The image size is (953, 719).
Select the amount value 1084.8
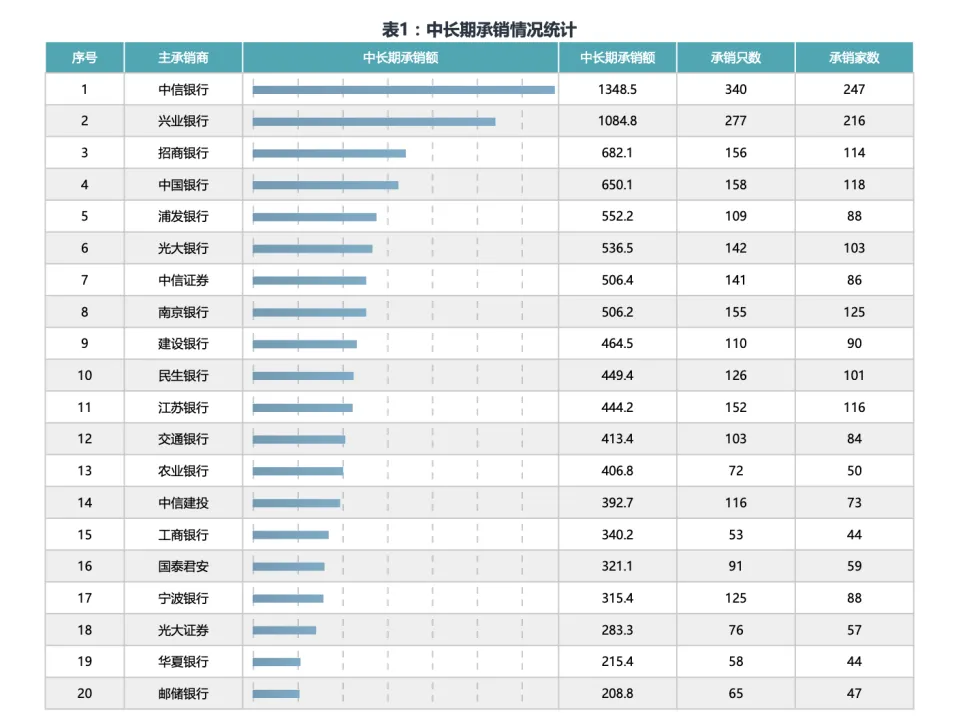tap(617, 121)
